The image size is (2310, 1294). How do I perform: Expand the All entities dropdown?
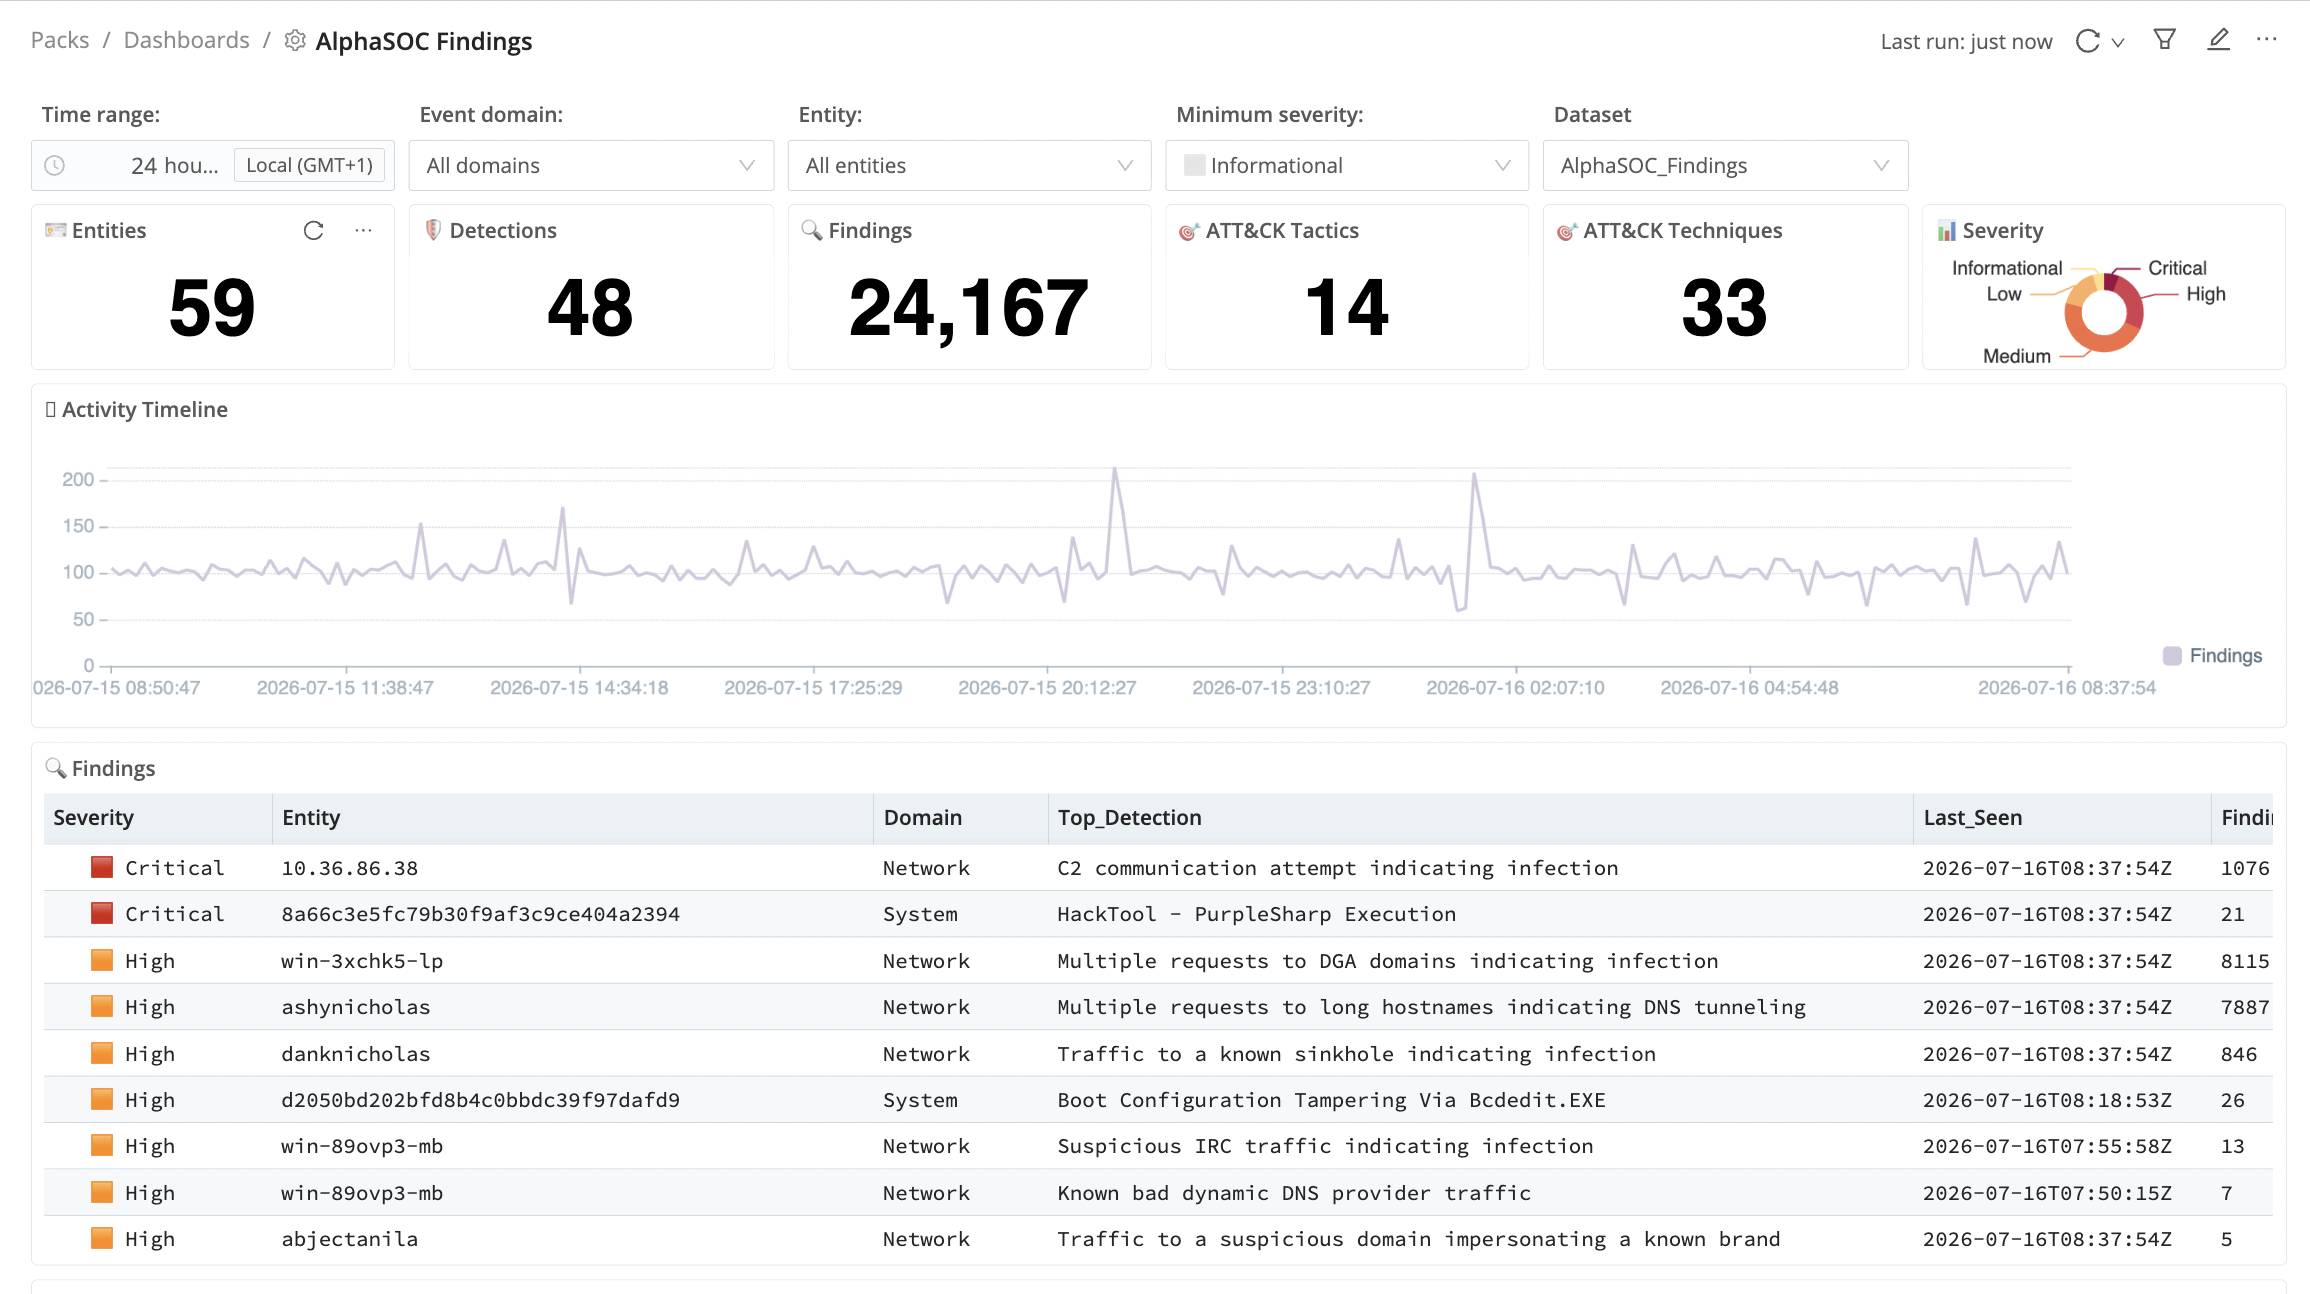[969, 165]
